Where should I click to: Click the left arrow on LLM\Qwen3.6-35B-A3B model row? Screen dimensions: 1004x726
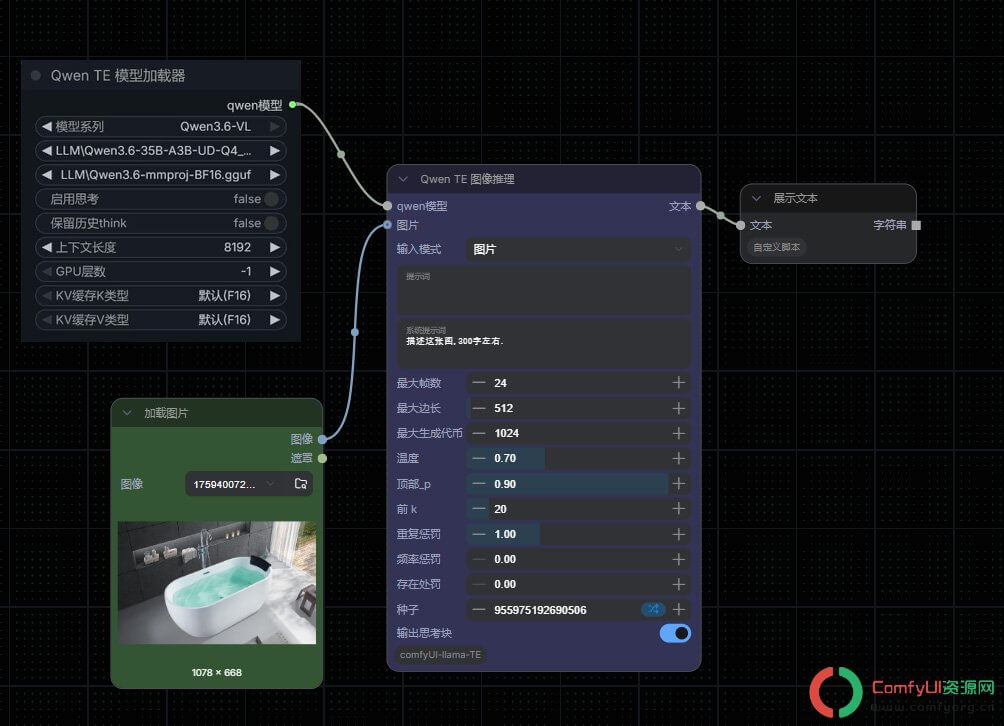[46, 151]
